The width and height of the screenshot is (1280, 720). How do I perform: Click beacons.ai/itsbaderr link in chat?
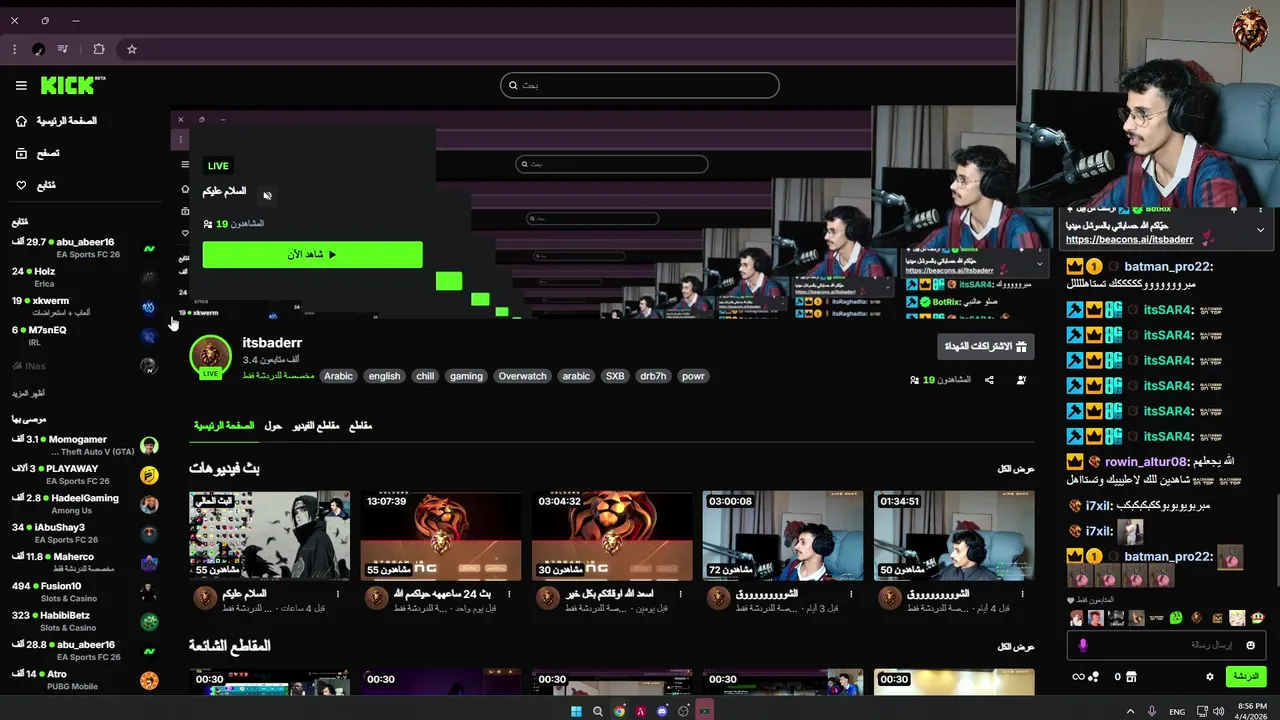(1129, 240)
